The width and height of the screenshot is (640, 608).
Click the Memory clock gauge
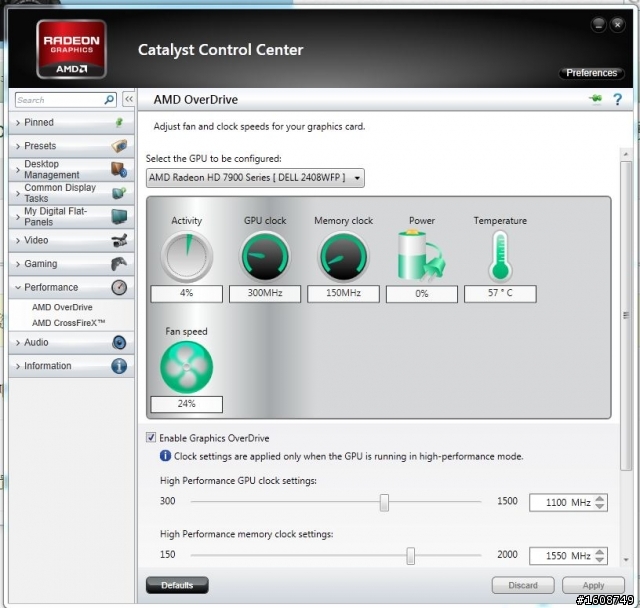[x=343, y=256]
